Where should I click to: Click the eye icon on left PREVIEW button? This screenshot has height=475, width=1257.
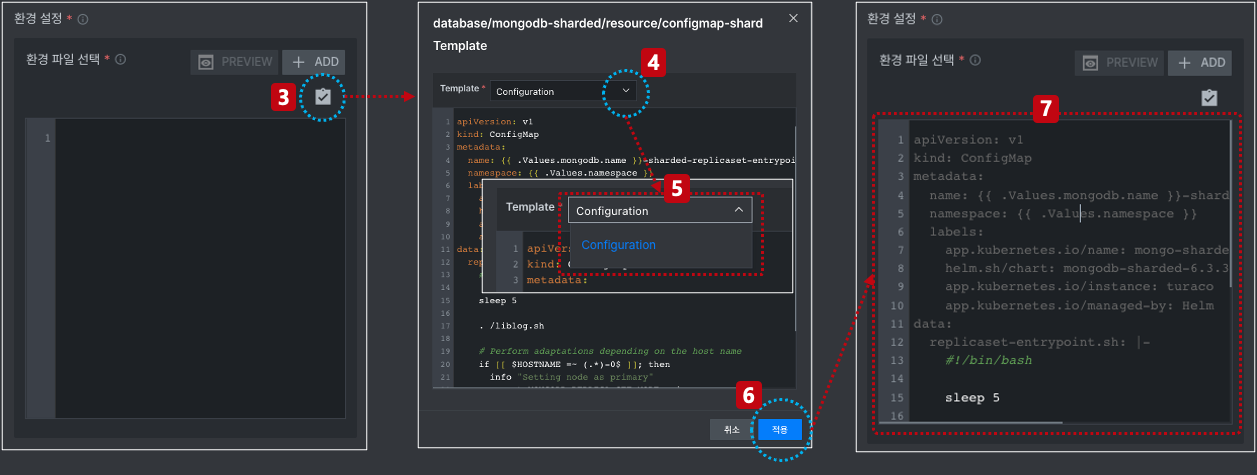(206, 62)
